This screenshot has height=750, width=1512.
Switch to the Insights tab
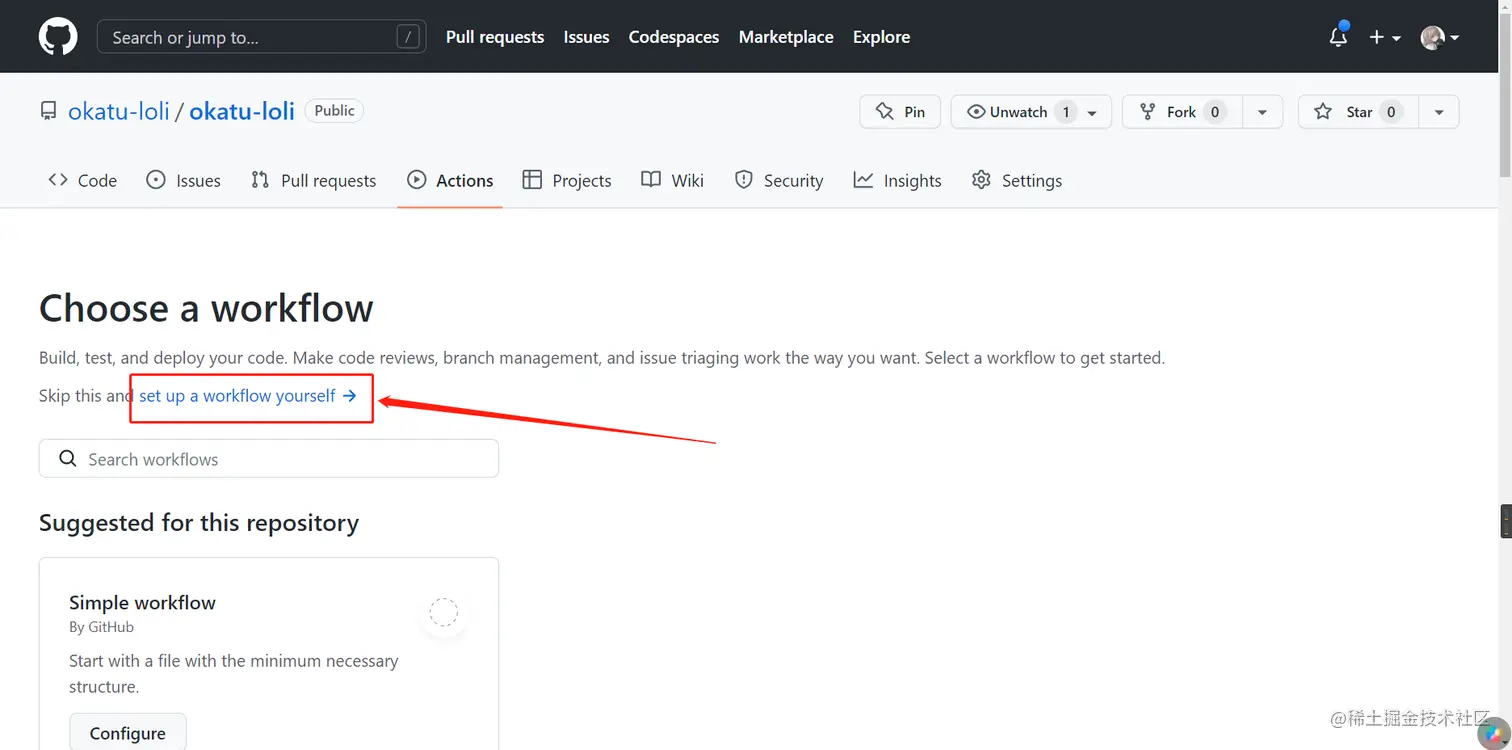pyautogui.click(x=898, y=180)
